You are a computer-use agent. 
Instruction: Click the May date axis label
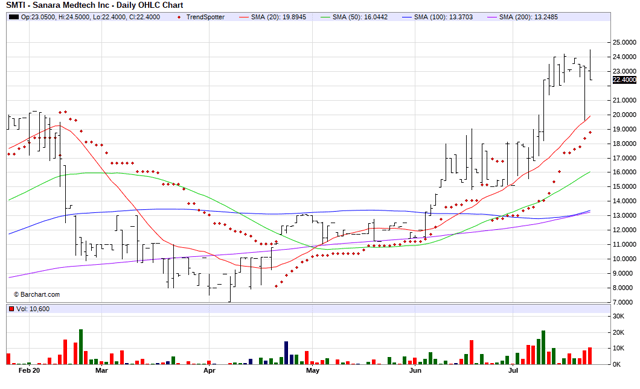click(313, 371)
